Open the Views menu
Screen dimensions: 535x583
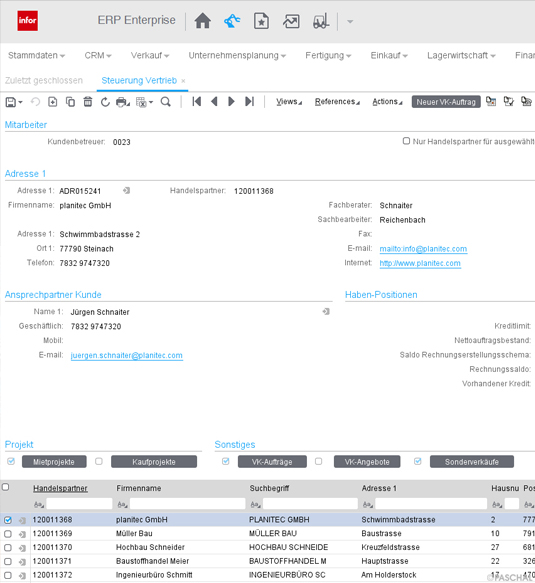click(289, 102)
